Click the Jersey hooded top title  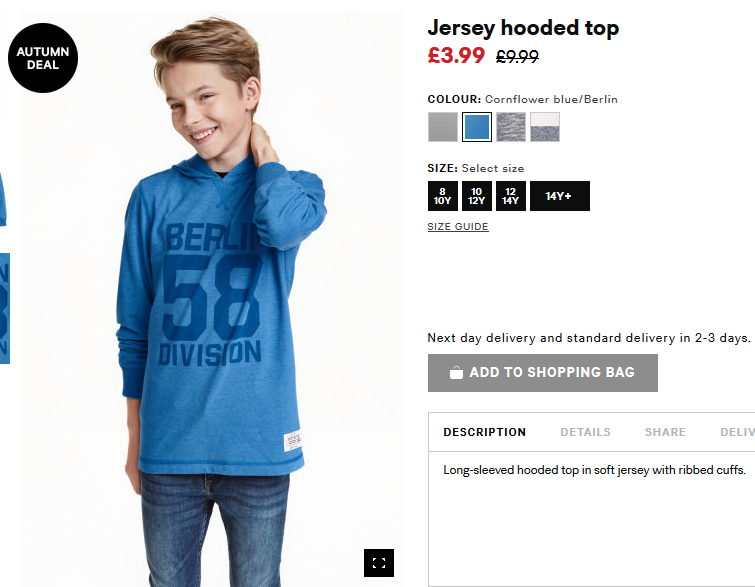[x=523, y=28]
